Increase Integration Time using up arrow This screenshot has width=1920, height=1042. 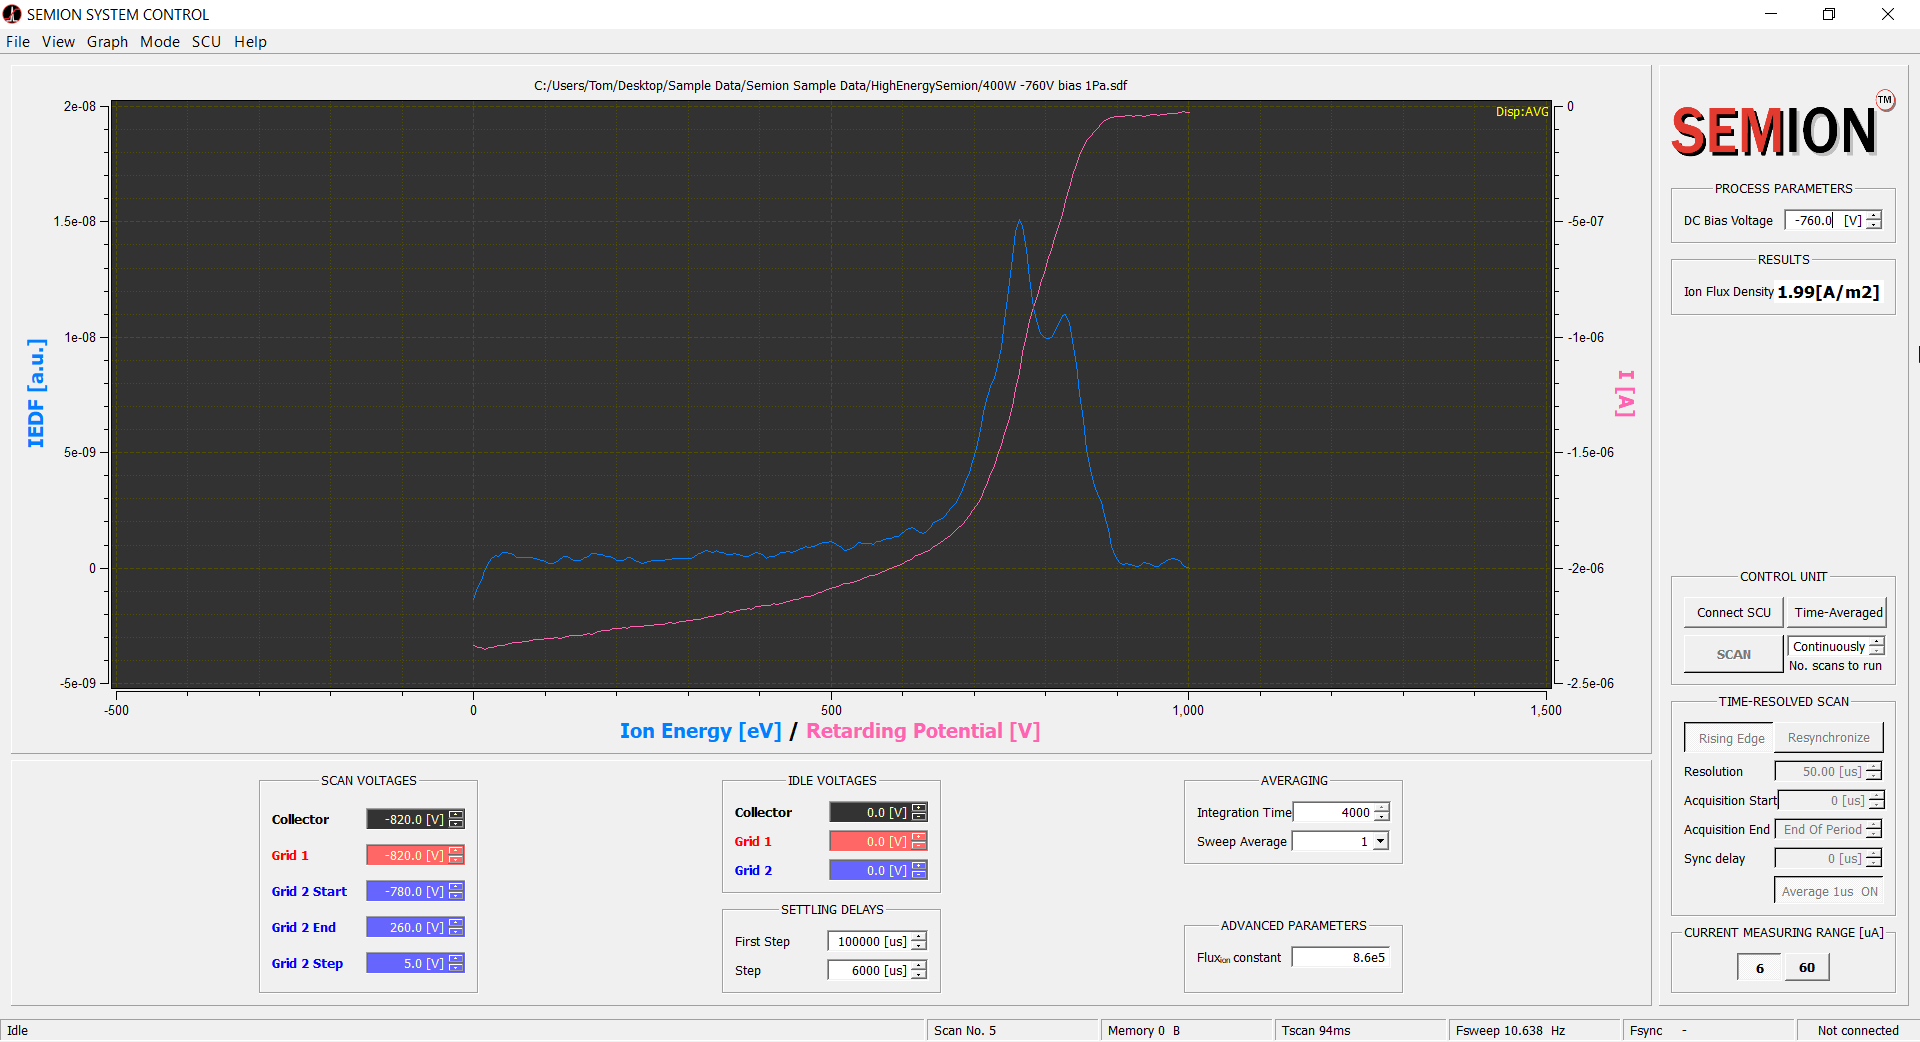(1381, 808)
